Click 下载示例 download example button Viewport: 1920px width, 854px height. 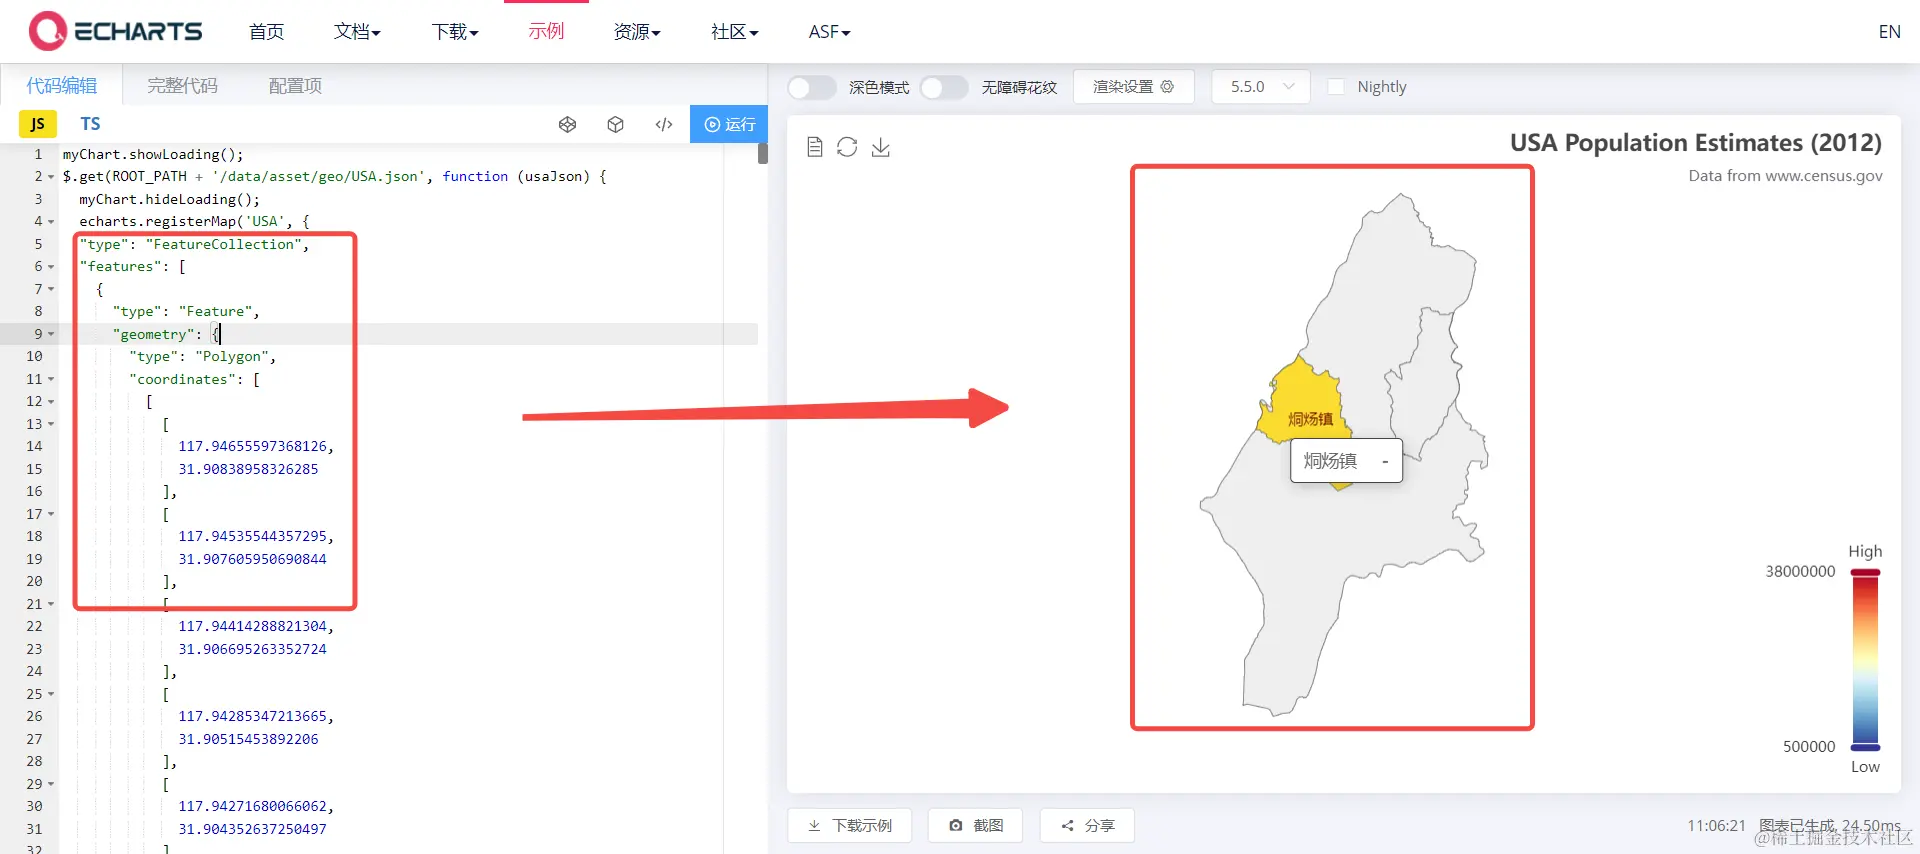point(850,825)
